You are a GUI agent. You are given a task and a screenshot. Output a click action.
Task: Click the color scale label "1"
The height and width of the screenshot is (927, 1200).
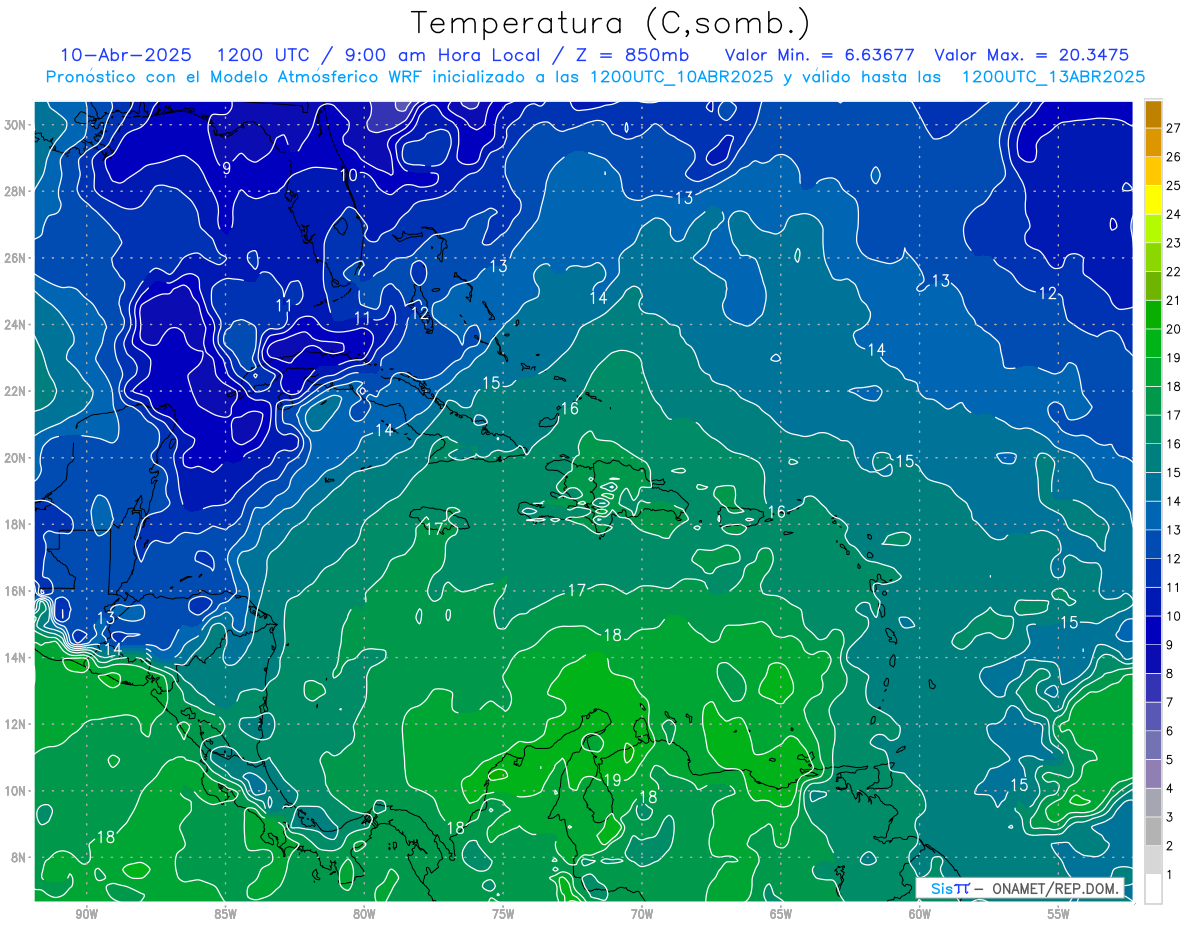click(1170, 876)
